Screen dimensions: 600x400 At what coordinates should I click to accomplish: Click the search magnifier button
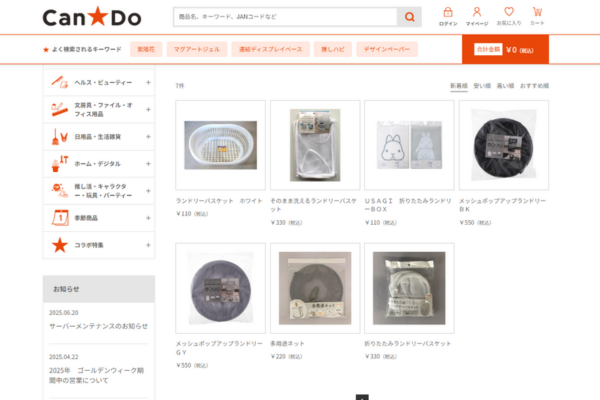409,17
